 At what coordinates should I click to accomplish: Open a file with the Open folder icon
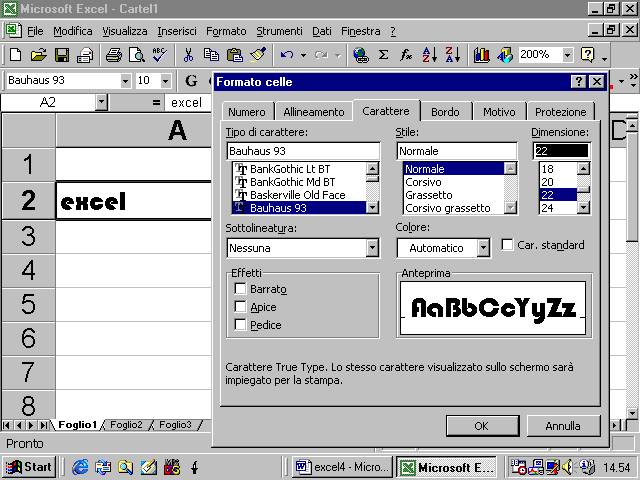click(38, 55)
